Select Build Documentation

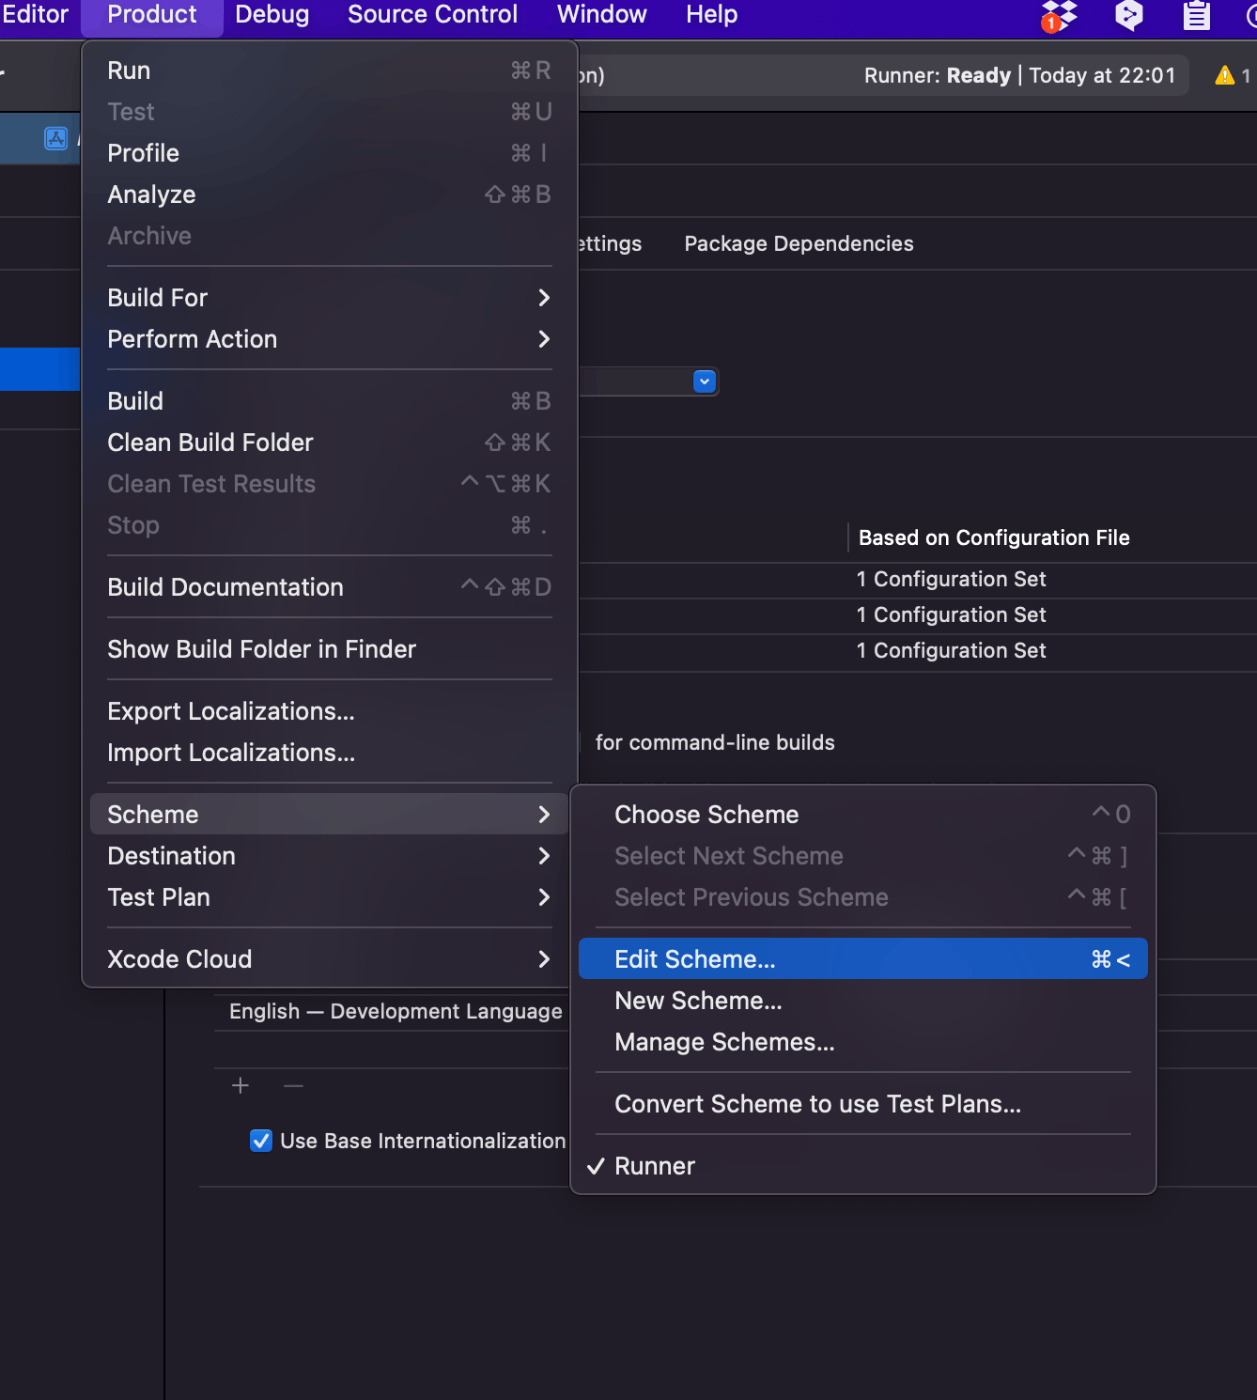pyautogui.click(x=329, y=587)
